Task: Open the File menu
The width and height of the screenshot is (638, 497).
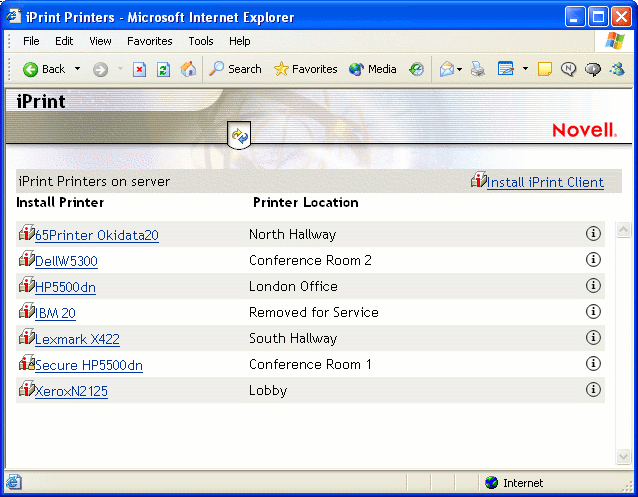Action: (31, 41)
